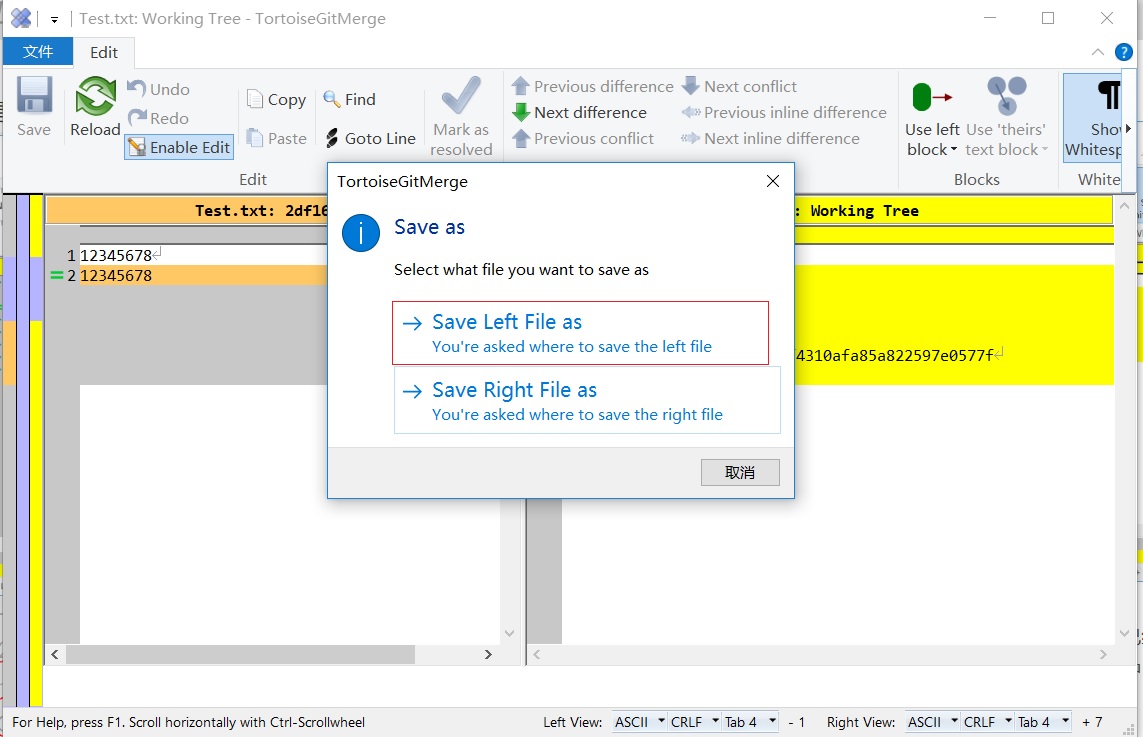The width and height of the screenshot is (1143, 737).
Task: Select highlighted line 2 text 12345678
Action: coord(116,276)
